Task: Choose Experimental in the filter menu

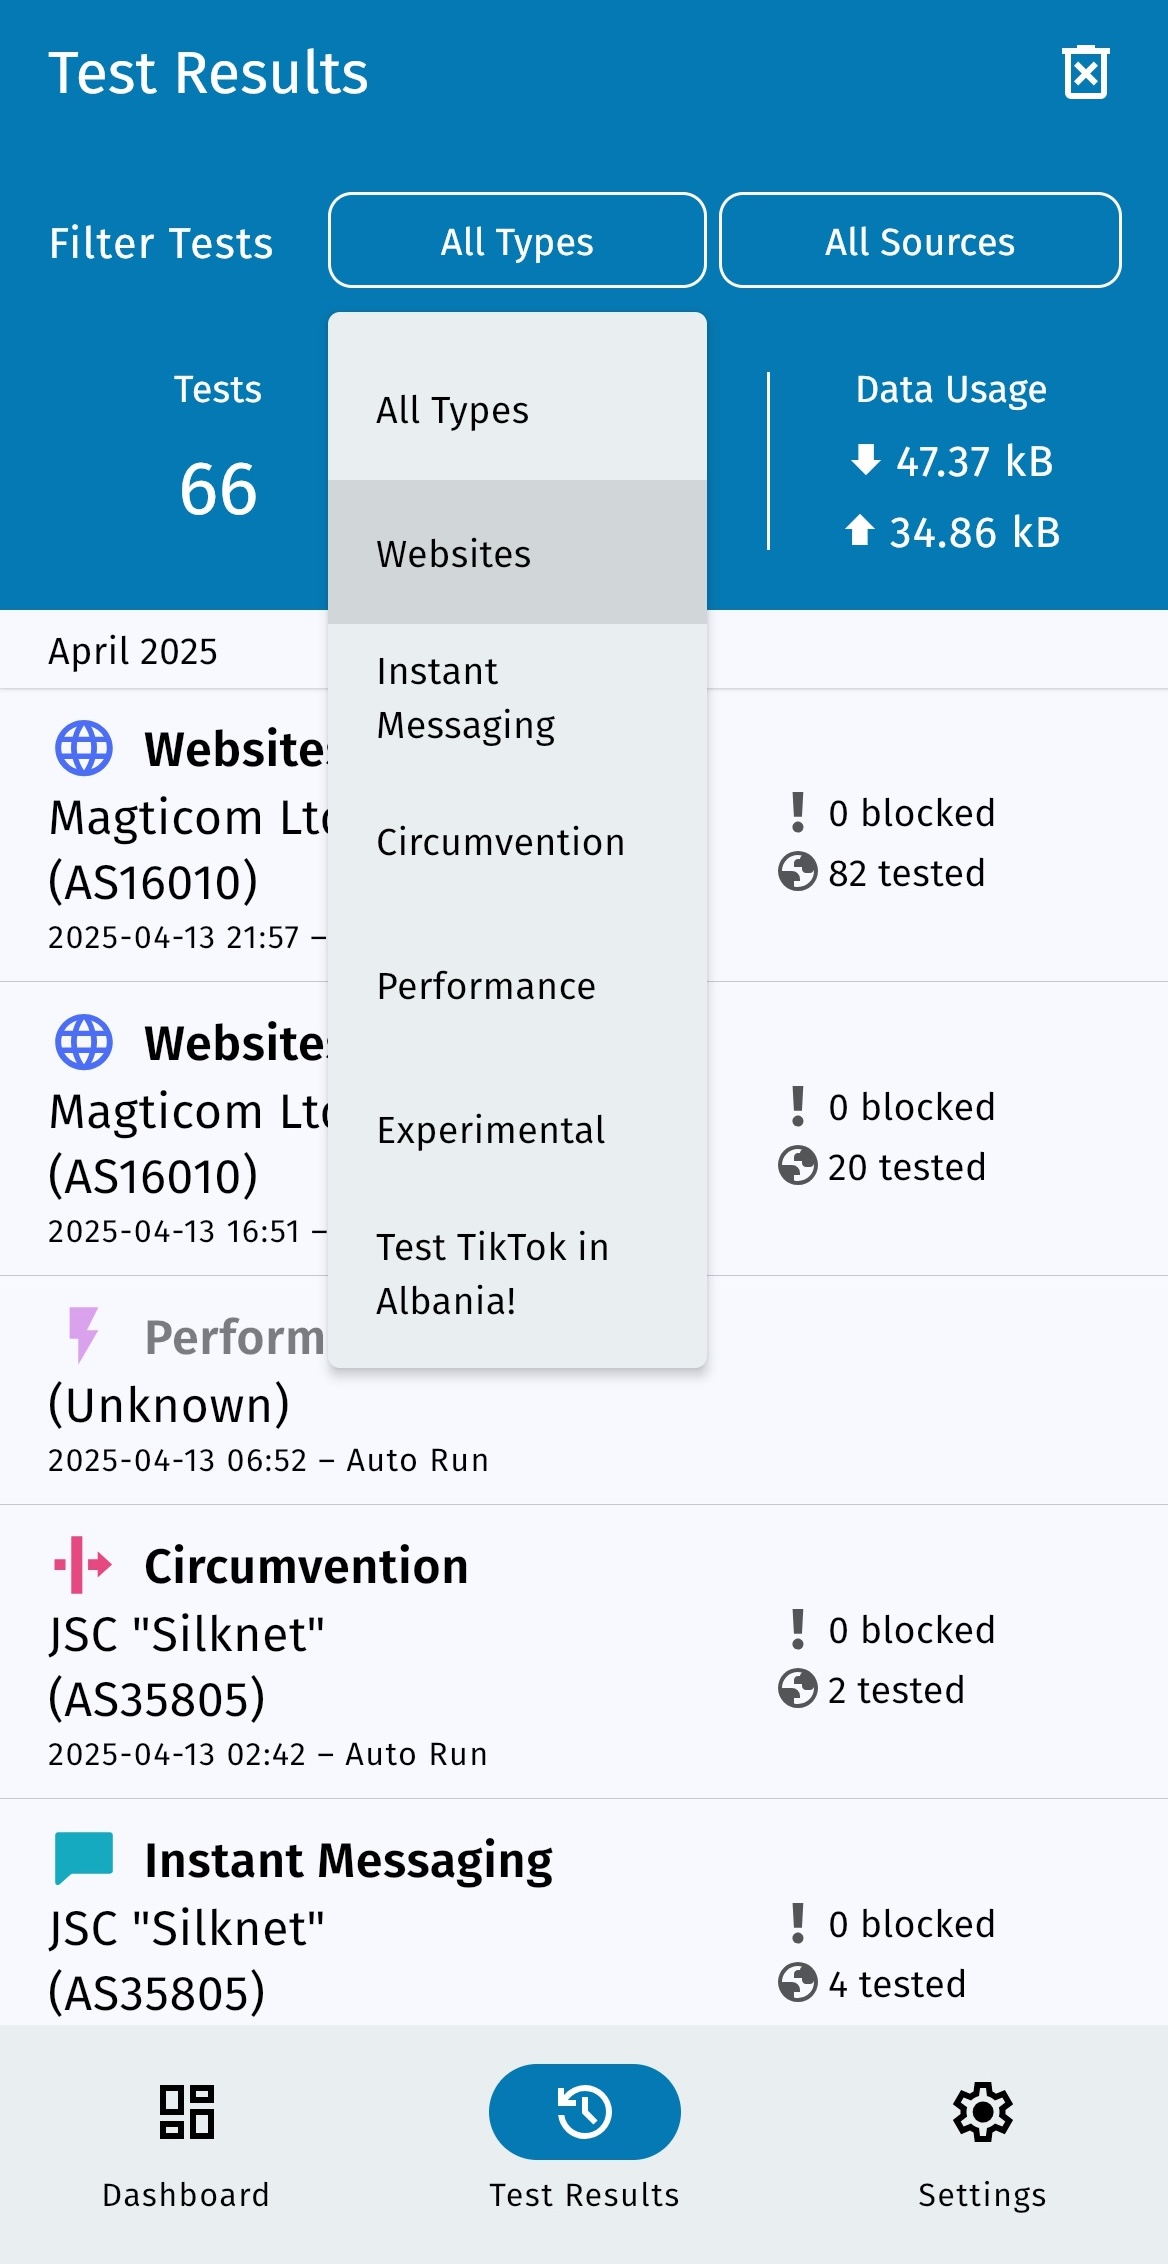Action: (x=517, y=1130)
